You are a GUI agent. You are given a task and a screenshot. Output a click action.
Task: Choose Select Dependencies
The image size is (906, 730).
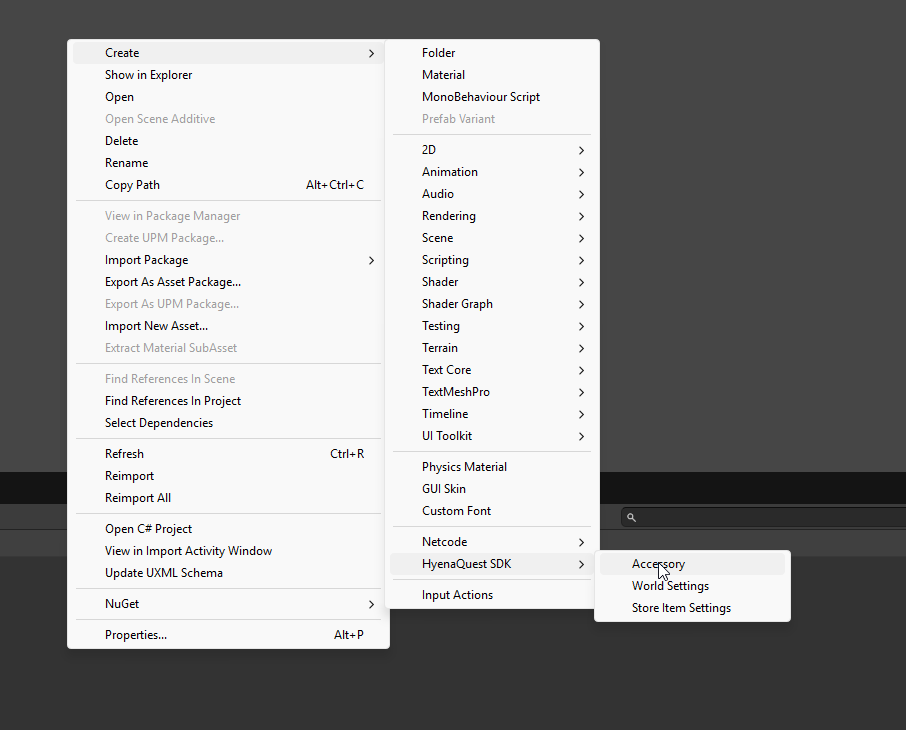coord(228,423)
